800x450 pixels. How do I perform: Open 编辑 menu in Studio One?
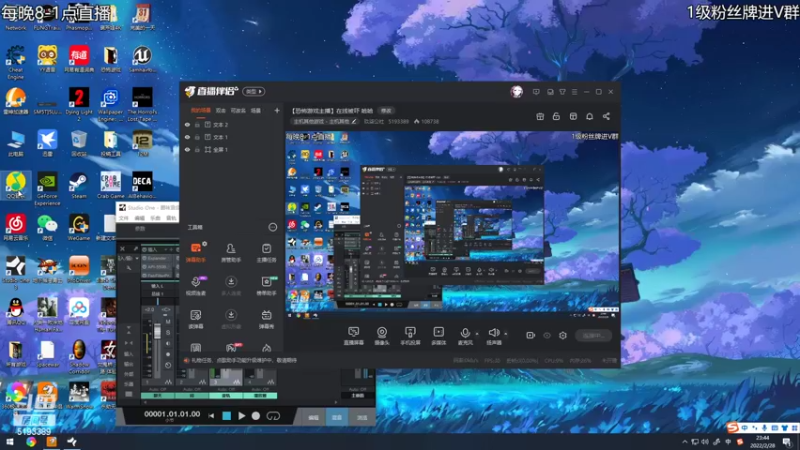[139, 218]
